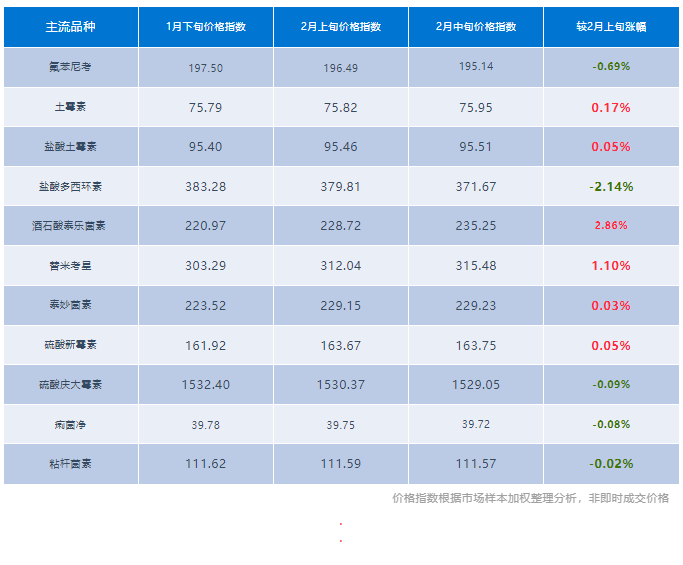The width and height of the screenshot is (683, 565).
Task: Click the 2月上旬价格指数 column header
Action: (x=341, y=27)
